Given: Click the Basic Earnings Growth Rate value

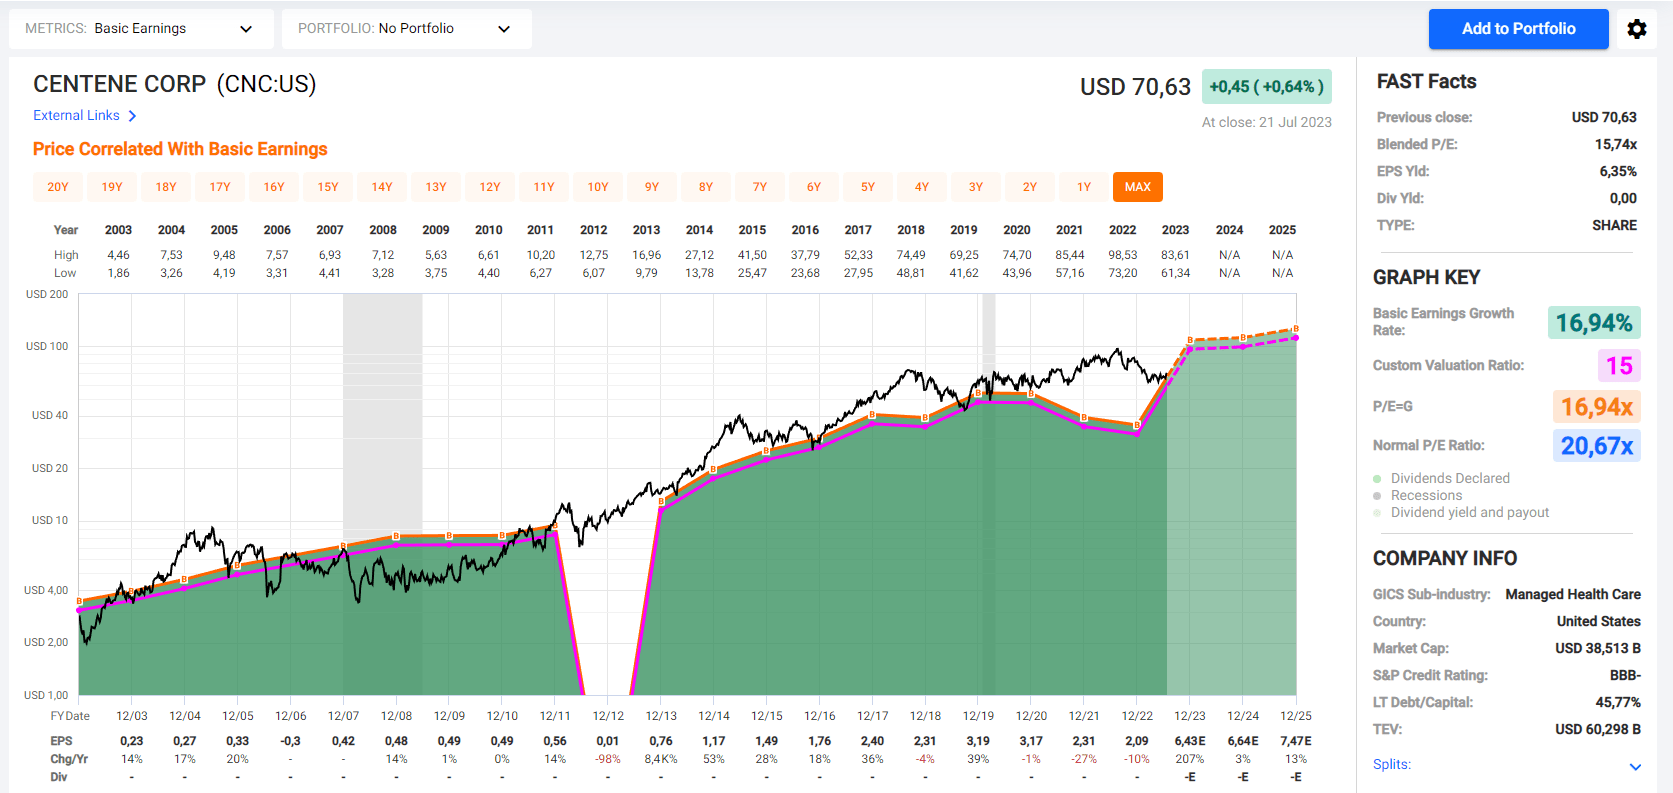Looking at the screenshot, I should [x=1593, y=323].
